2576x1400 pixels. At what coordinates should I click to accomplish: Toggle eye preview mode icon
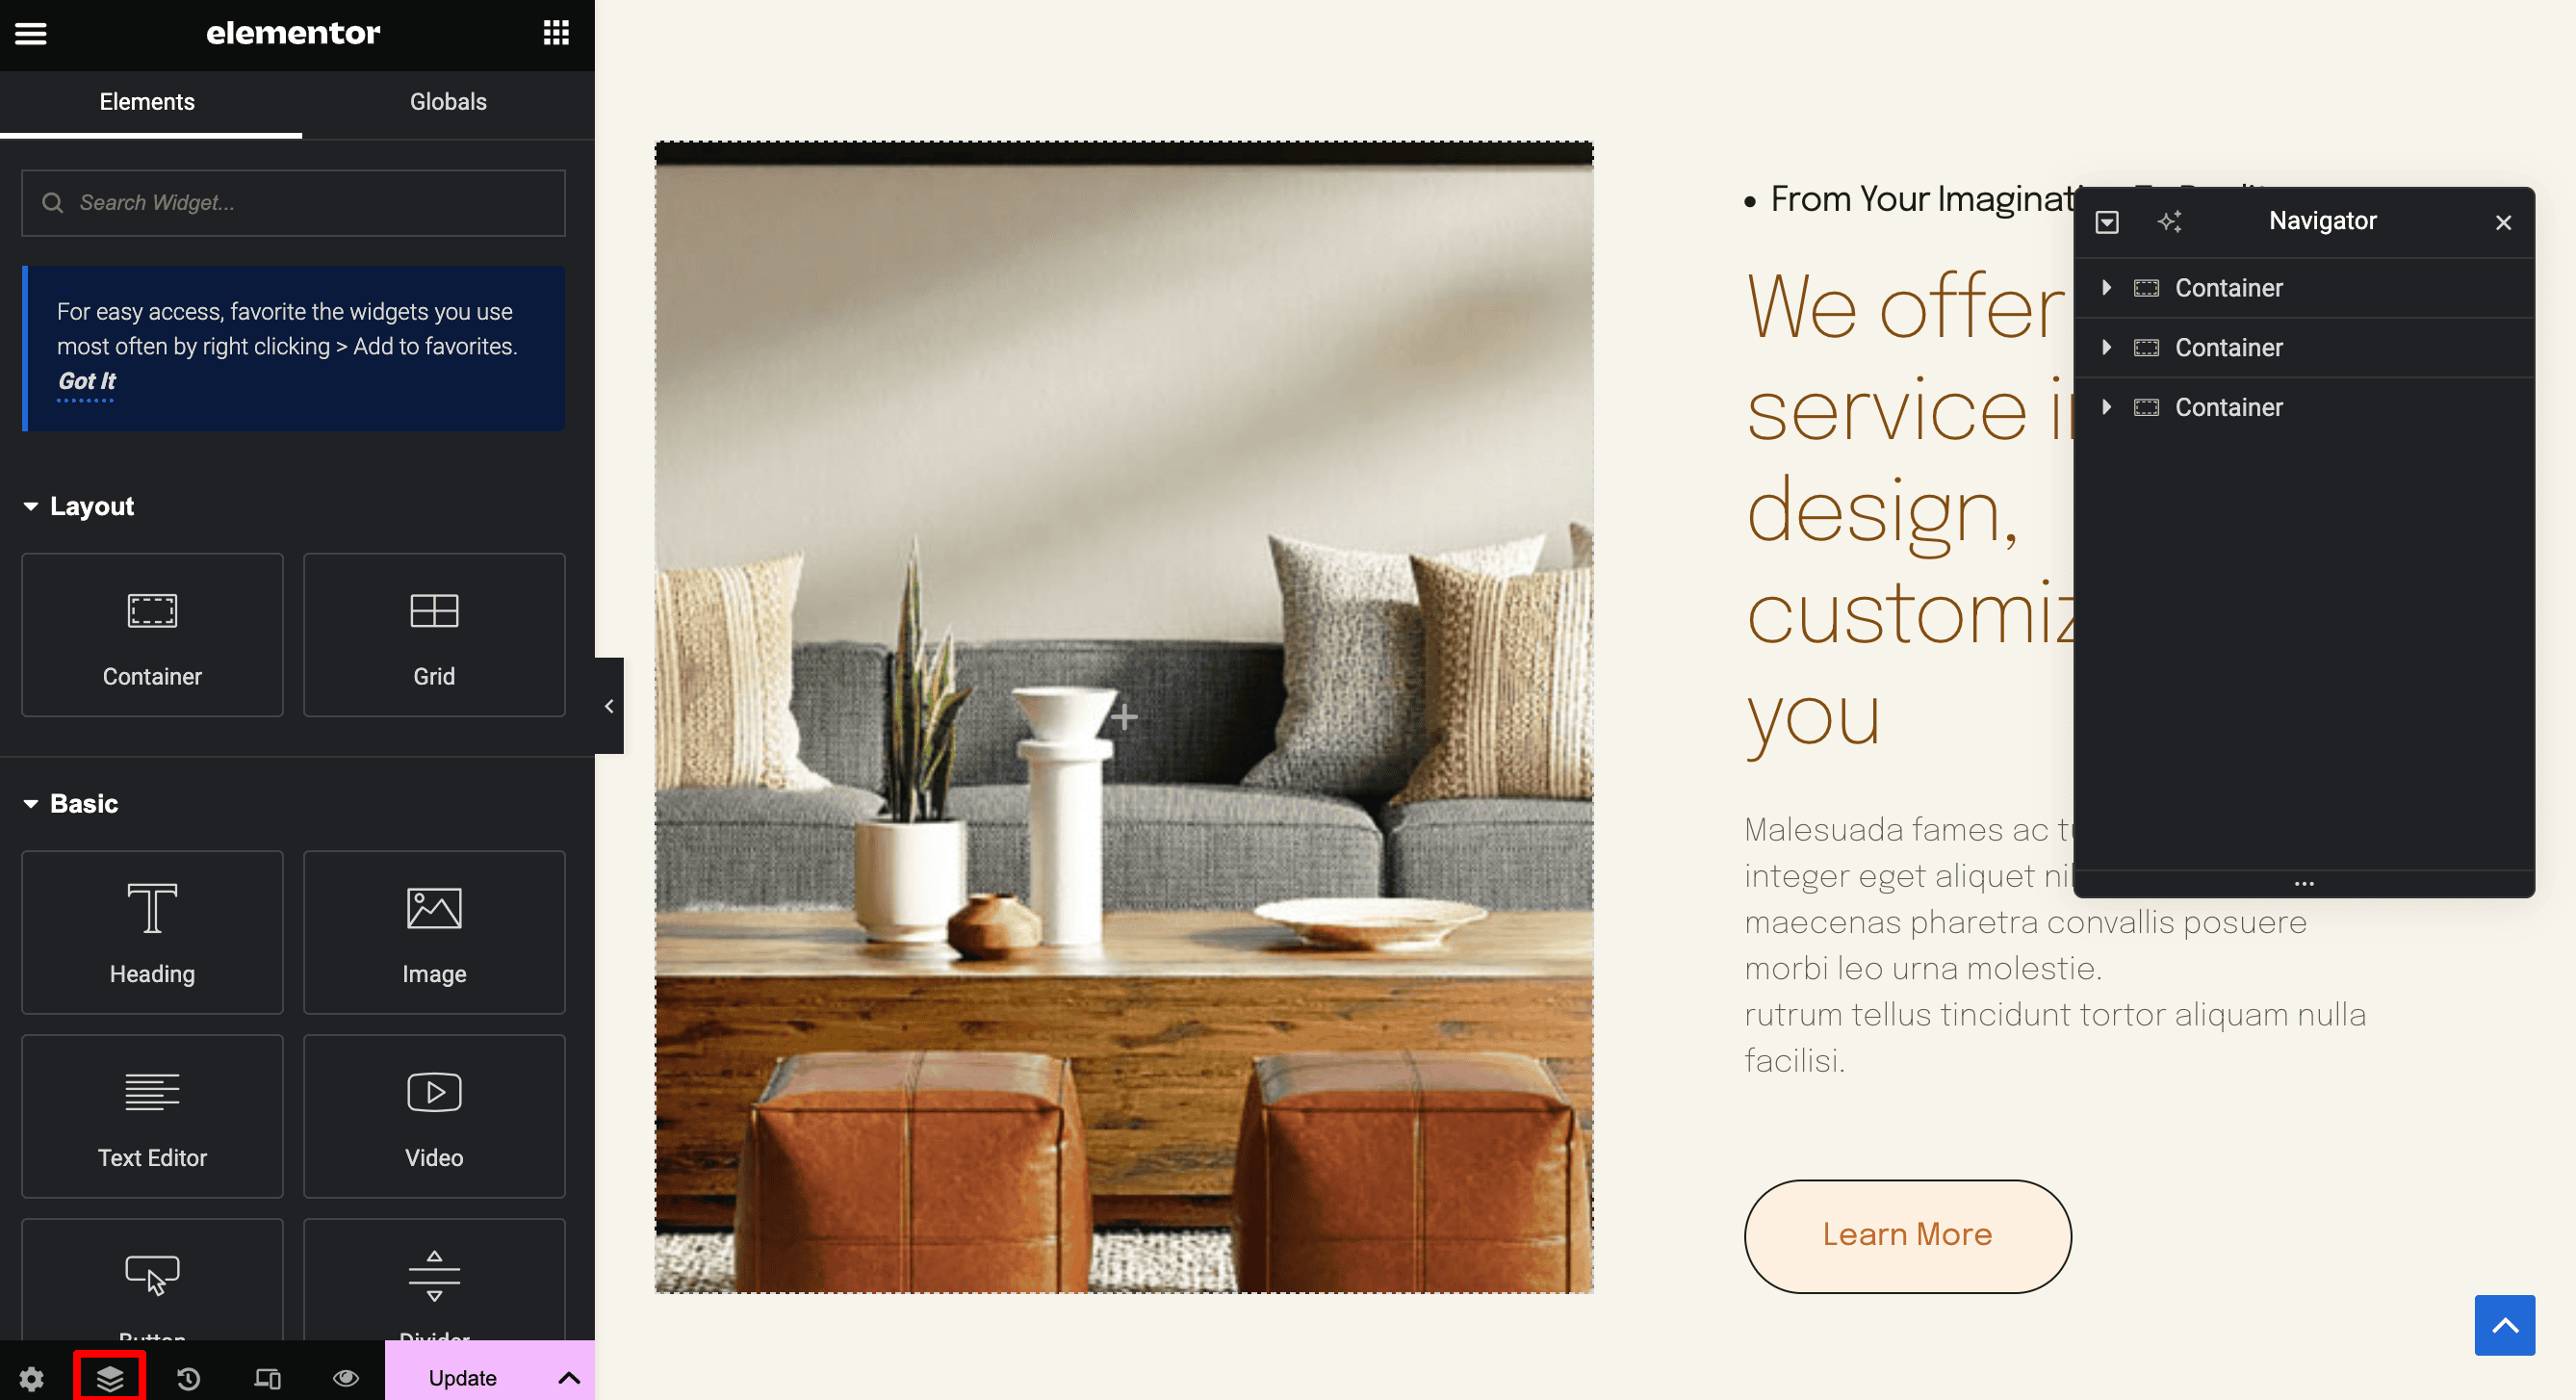[345, 1378]
